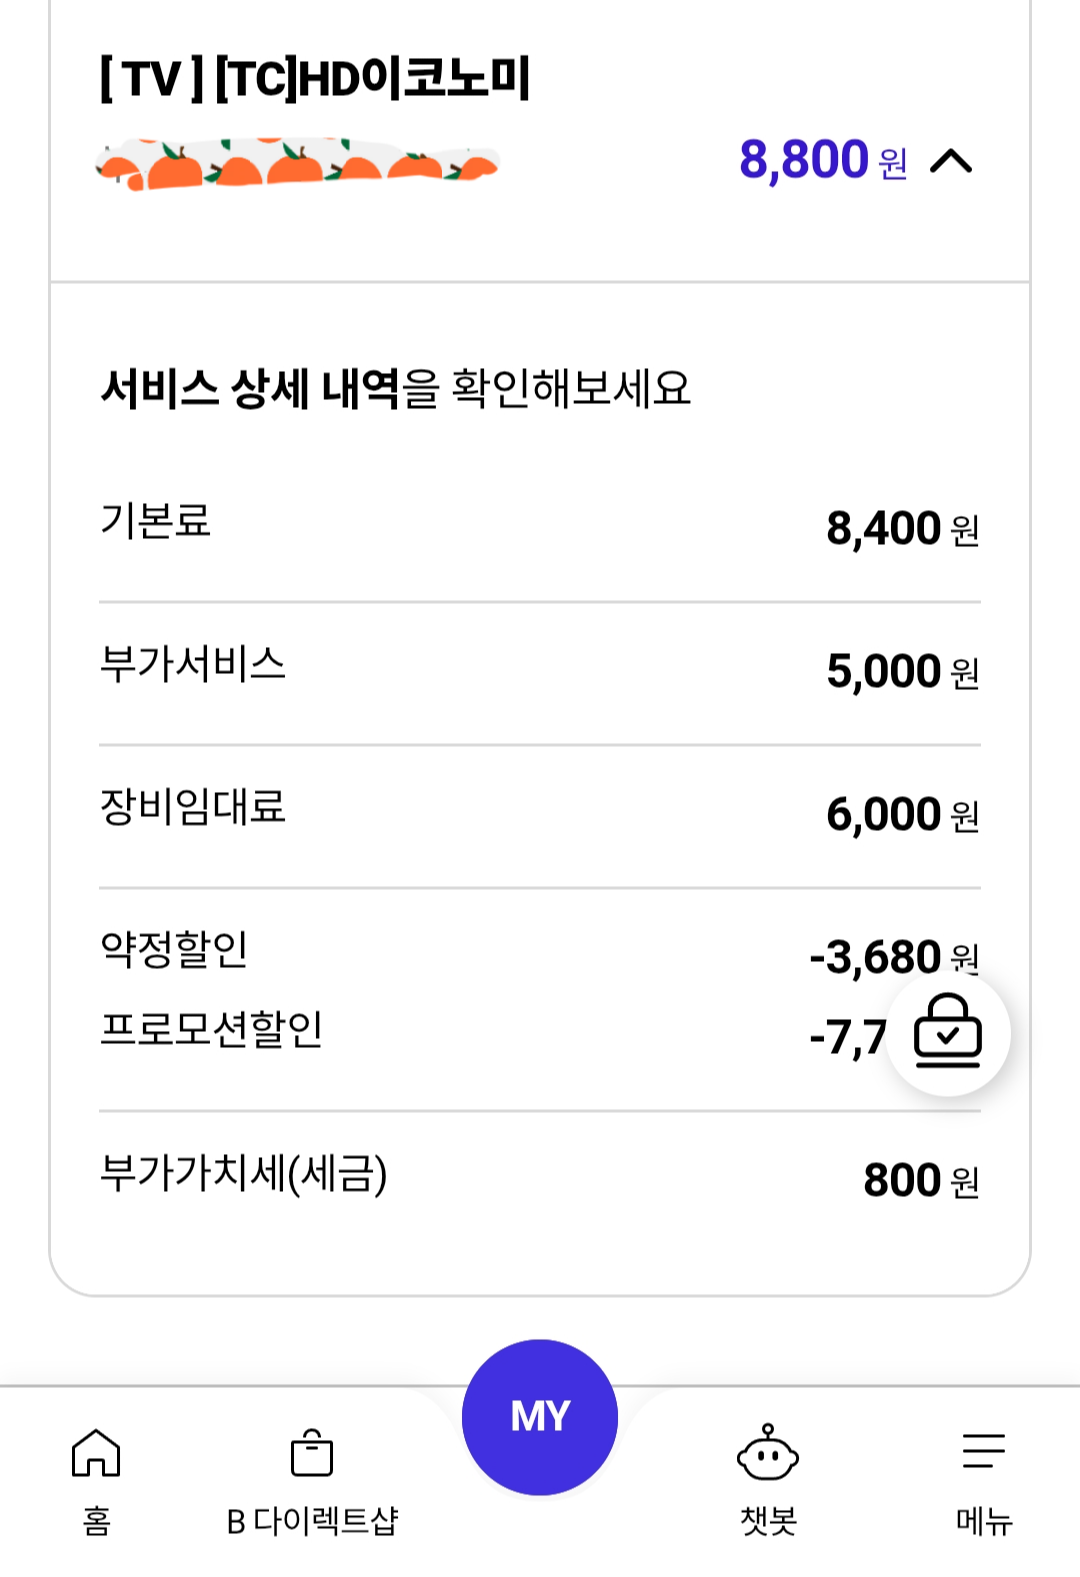Switch to B 다이렉트샵 tab label
1080x1577 pixels.
[x=312, y=1521]
